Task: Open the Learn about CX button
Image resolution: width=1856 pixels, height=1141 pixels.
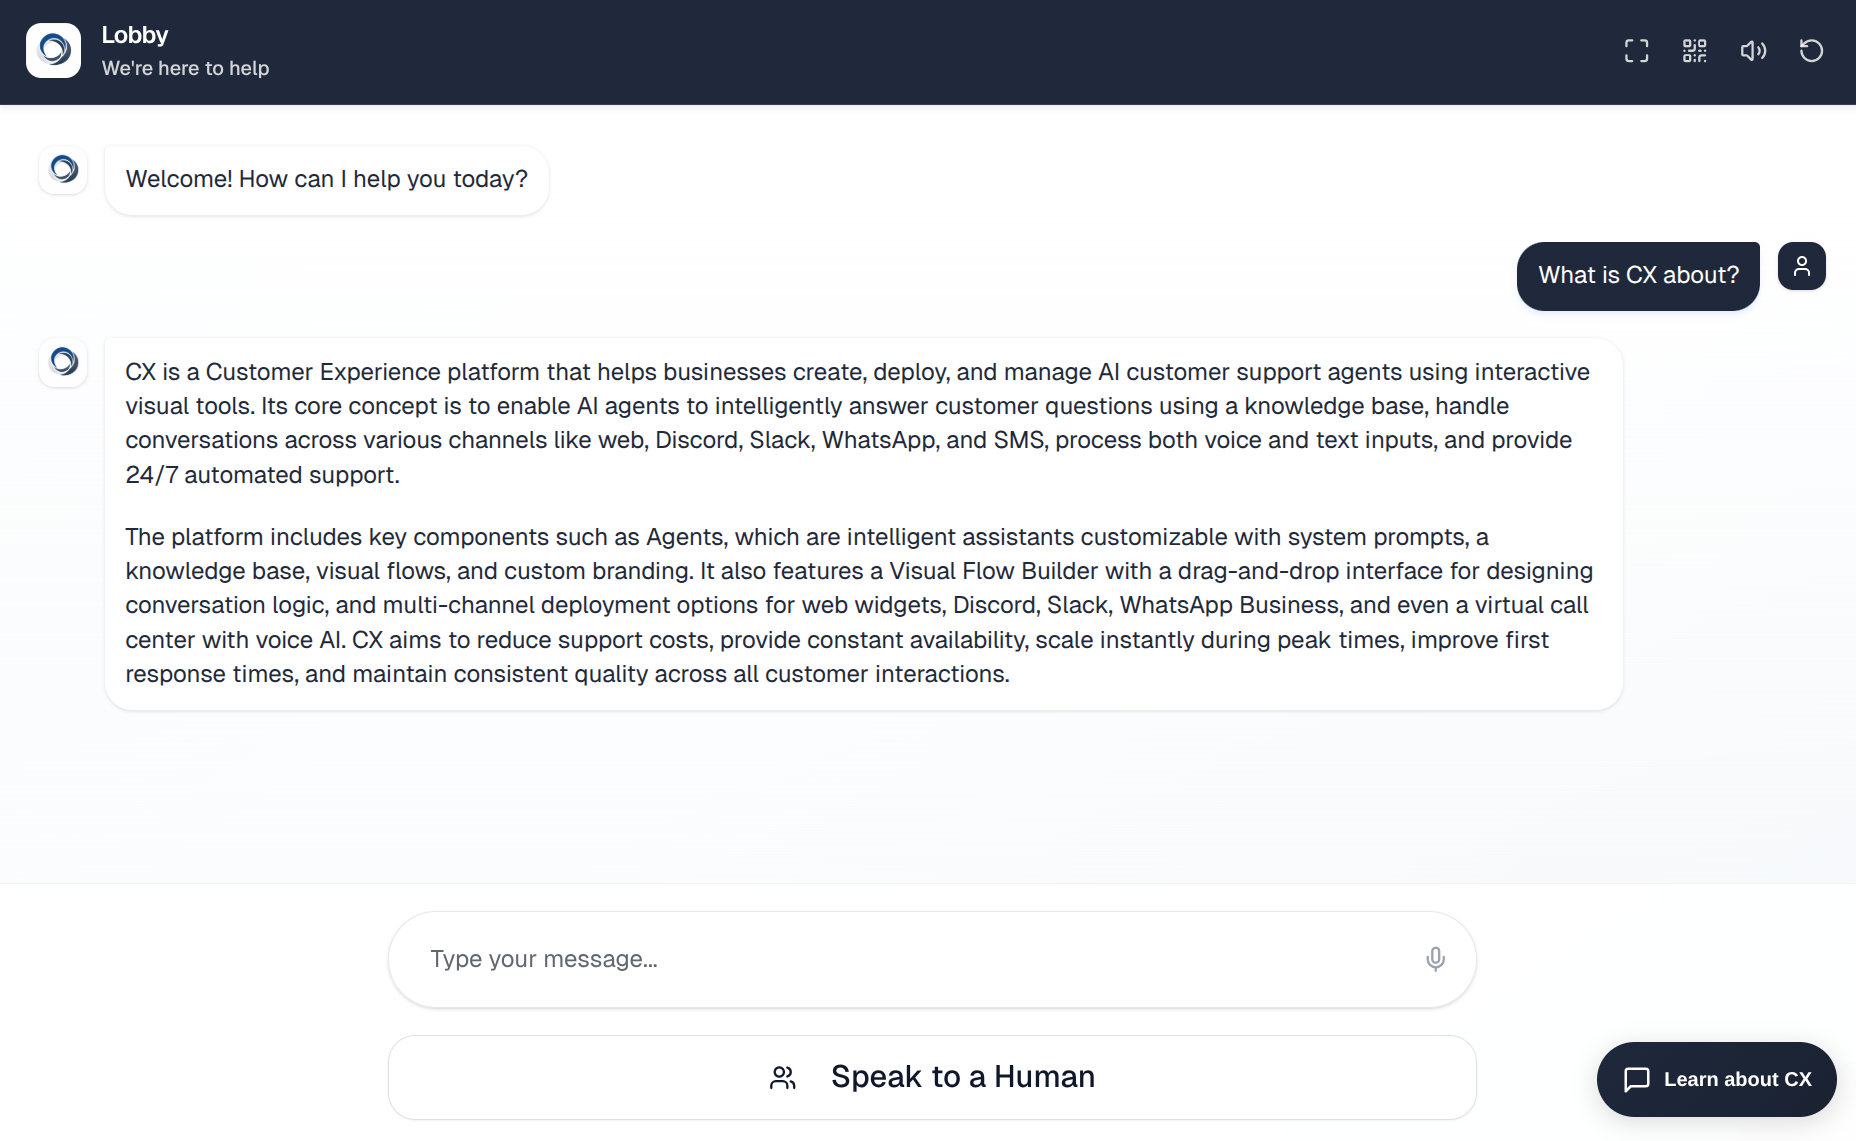Action: coord(1716,1079)
